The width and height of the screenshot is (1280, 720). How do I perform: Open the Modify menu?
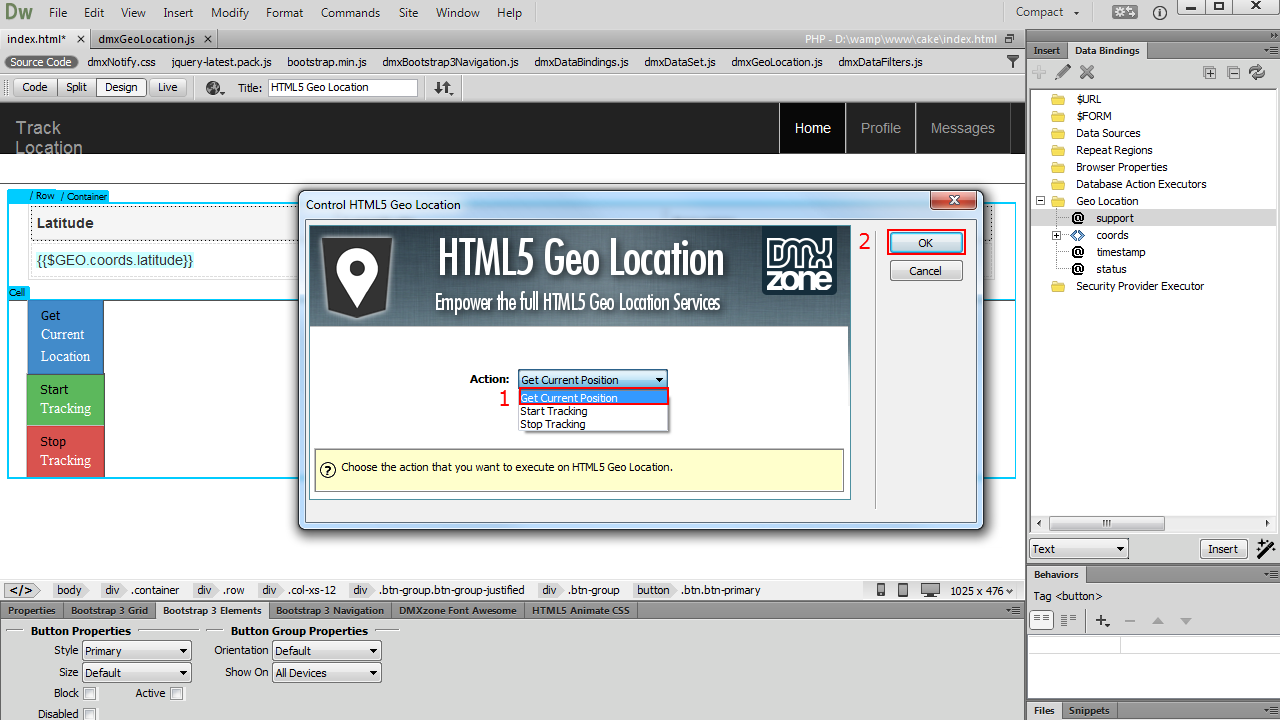click(x=230, y=13)
